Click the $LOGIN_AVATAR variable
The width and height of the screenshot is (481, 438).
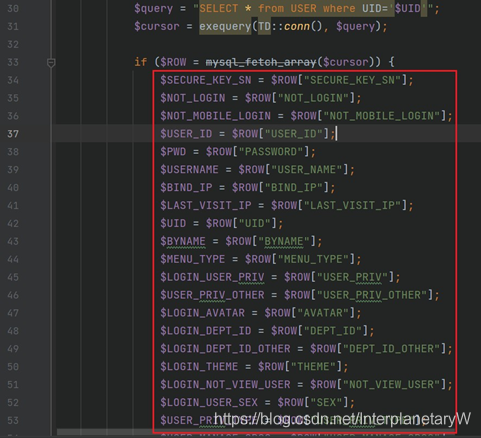click(x=202, y=313)
